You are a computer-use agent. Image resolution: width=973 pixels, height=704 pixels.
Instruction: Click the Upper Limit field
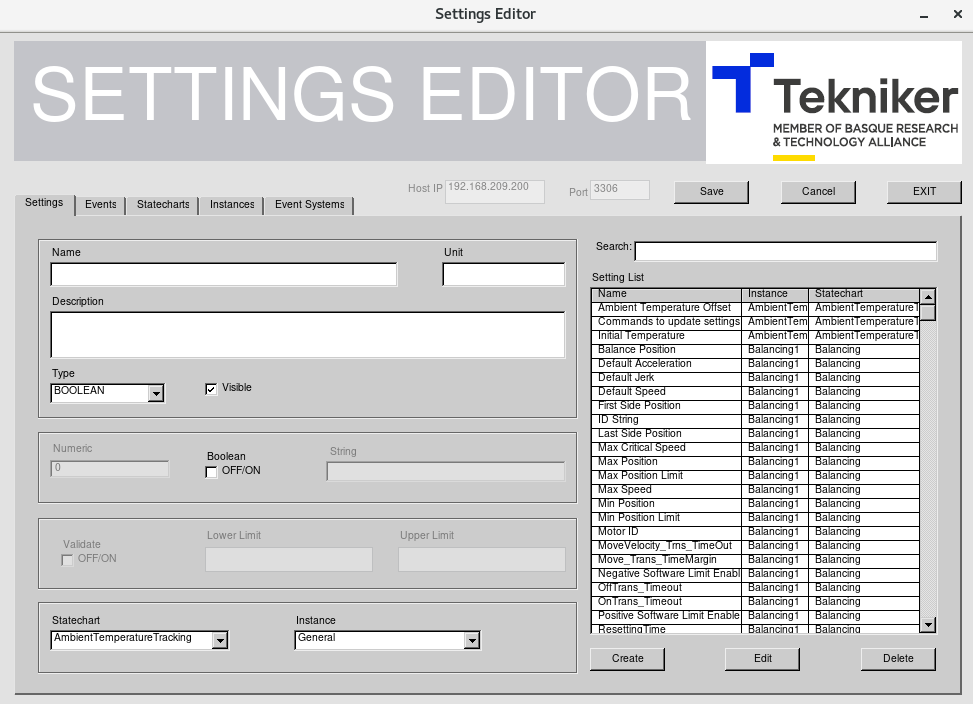[x=482, y=559]
